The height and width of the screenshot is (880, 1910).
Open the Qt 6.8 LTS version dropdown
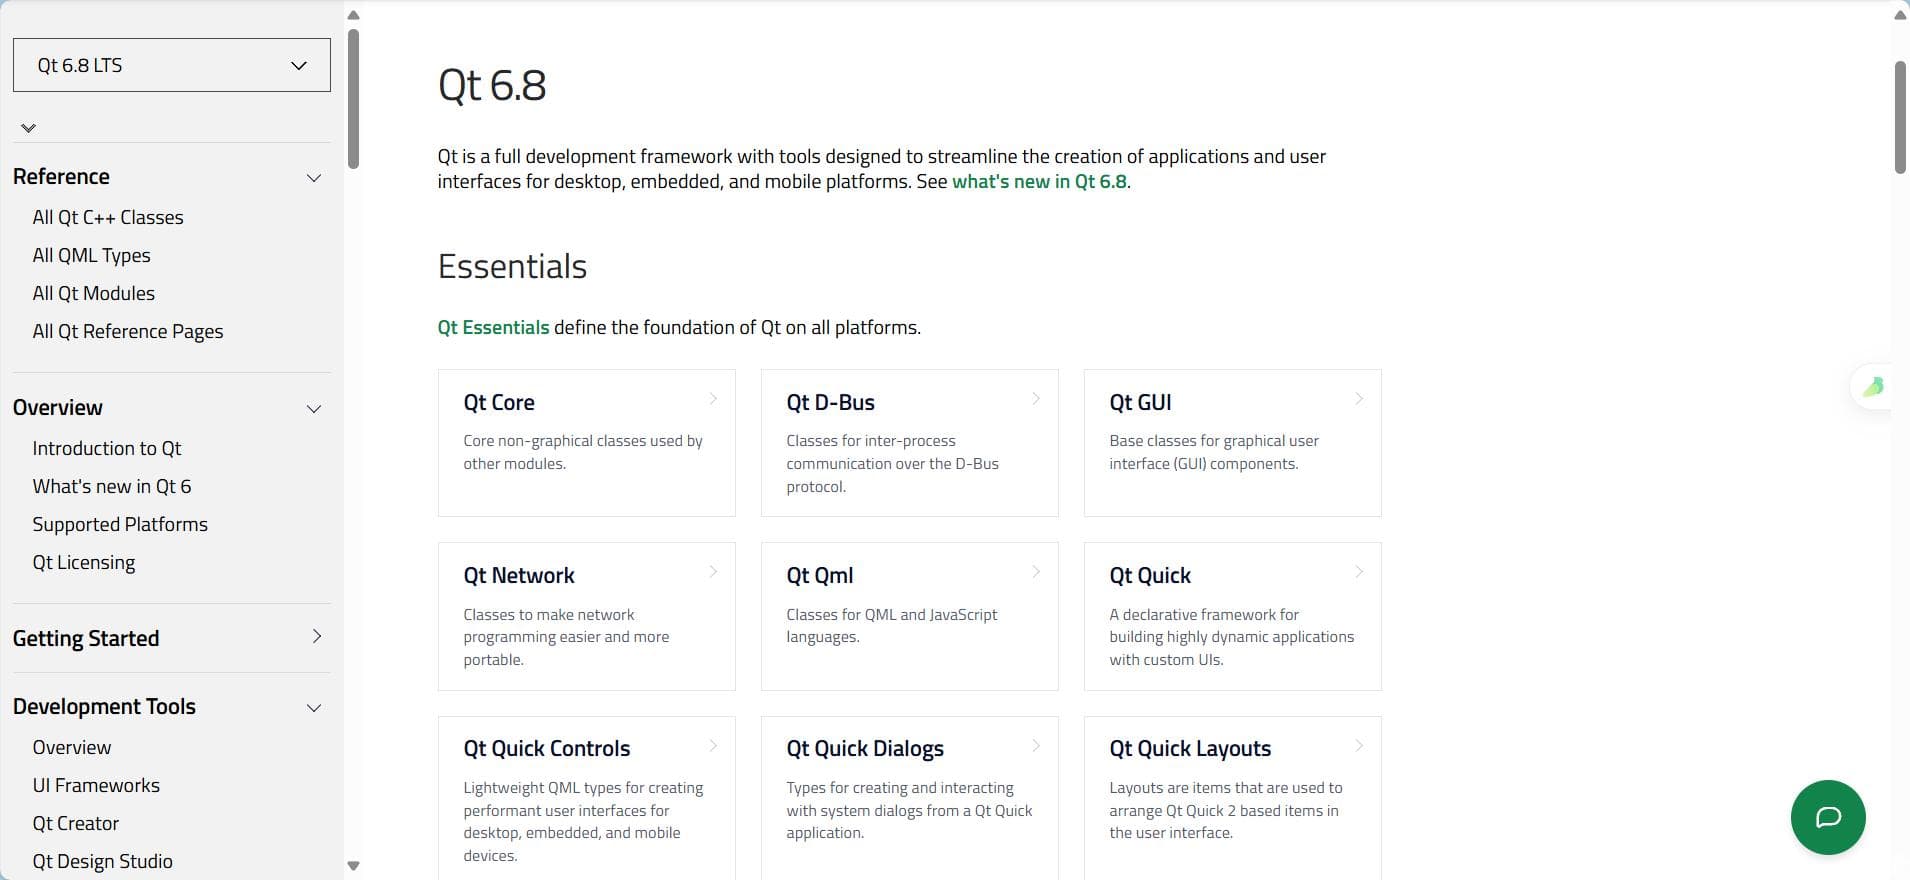[x=172, y=65]
